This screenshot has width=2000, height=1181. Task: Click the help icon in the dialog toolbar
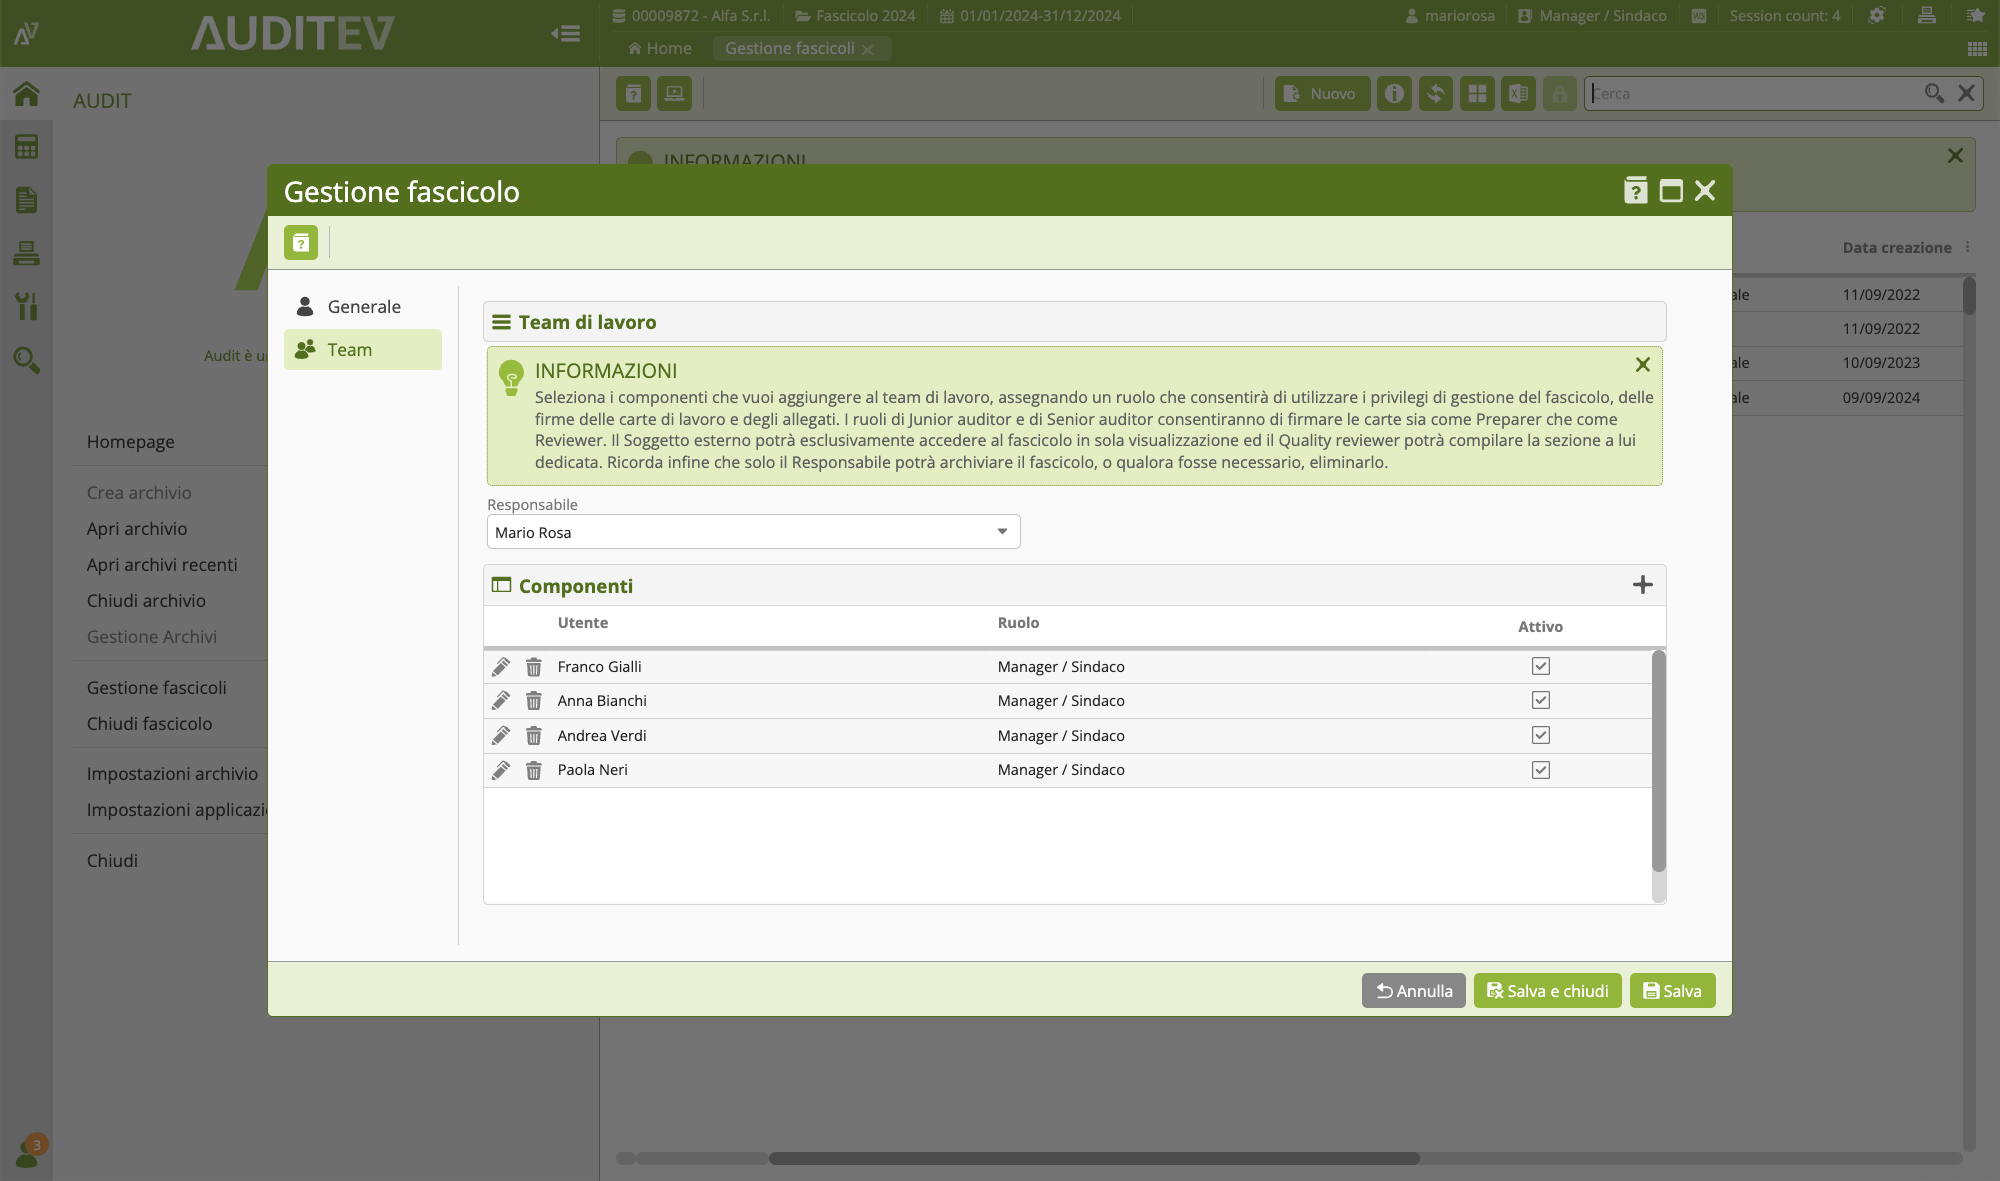301,243
